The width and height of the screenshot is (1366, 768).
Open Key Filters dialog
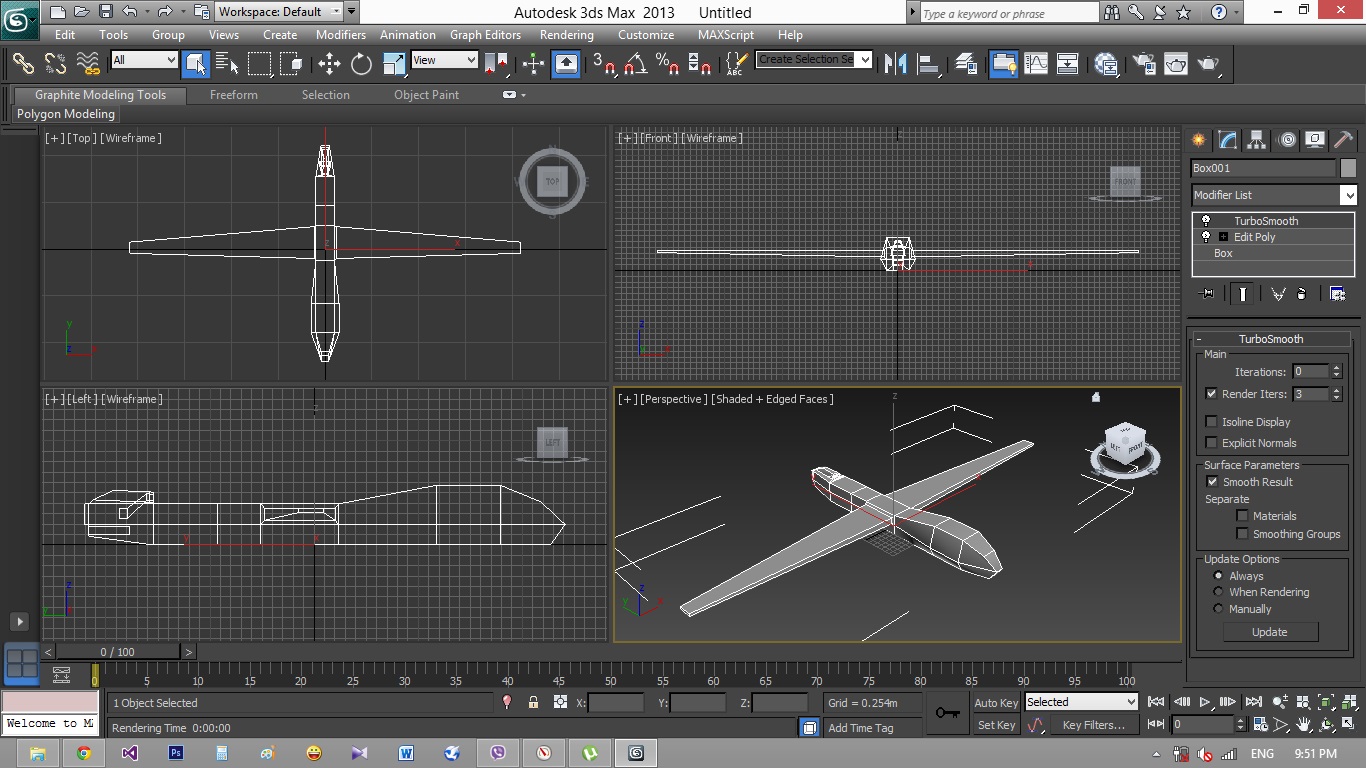[1093, 725]
